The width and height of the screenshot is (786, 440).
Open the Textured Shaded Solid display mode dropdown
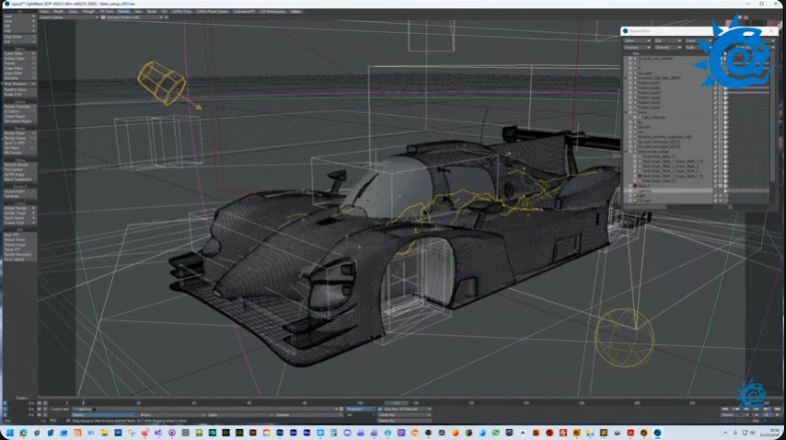(x=128, y=18)
